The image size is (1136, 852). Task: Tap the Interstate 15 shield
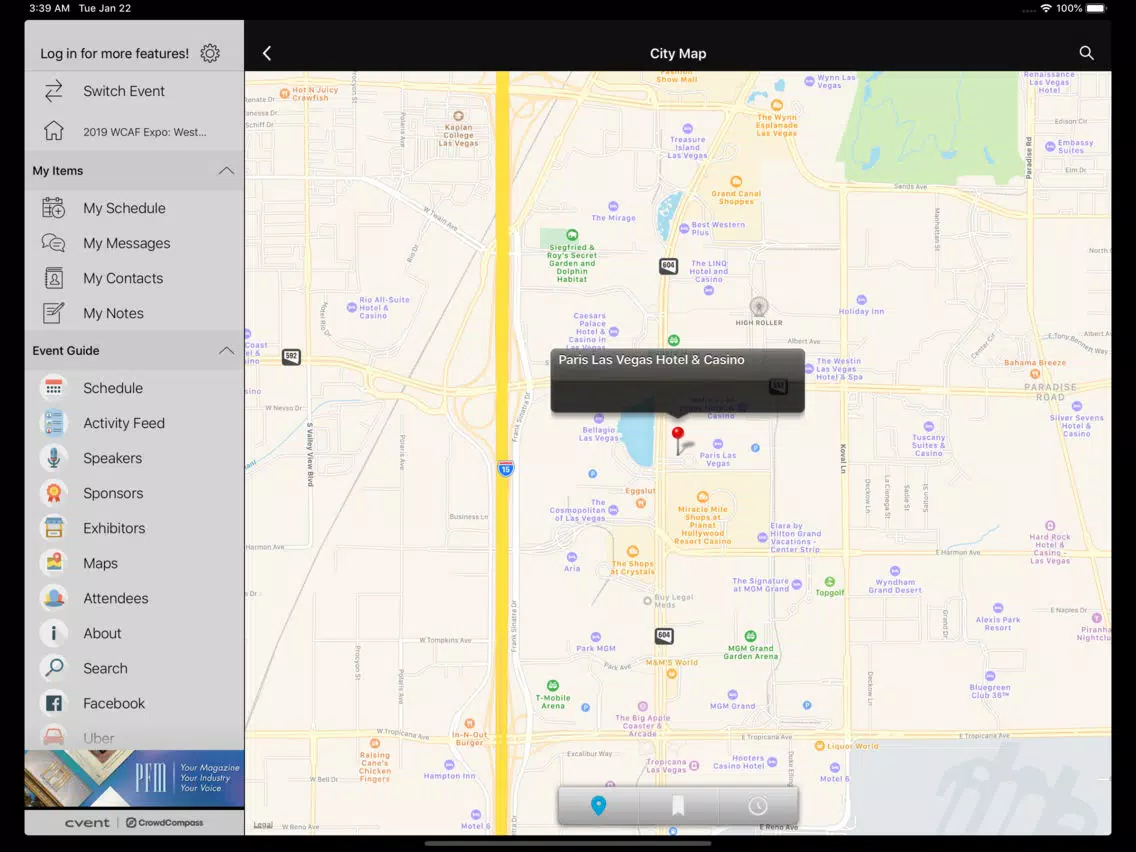pyautogui.click(x=506, y=468)
